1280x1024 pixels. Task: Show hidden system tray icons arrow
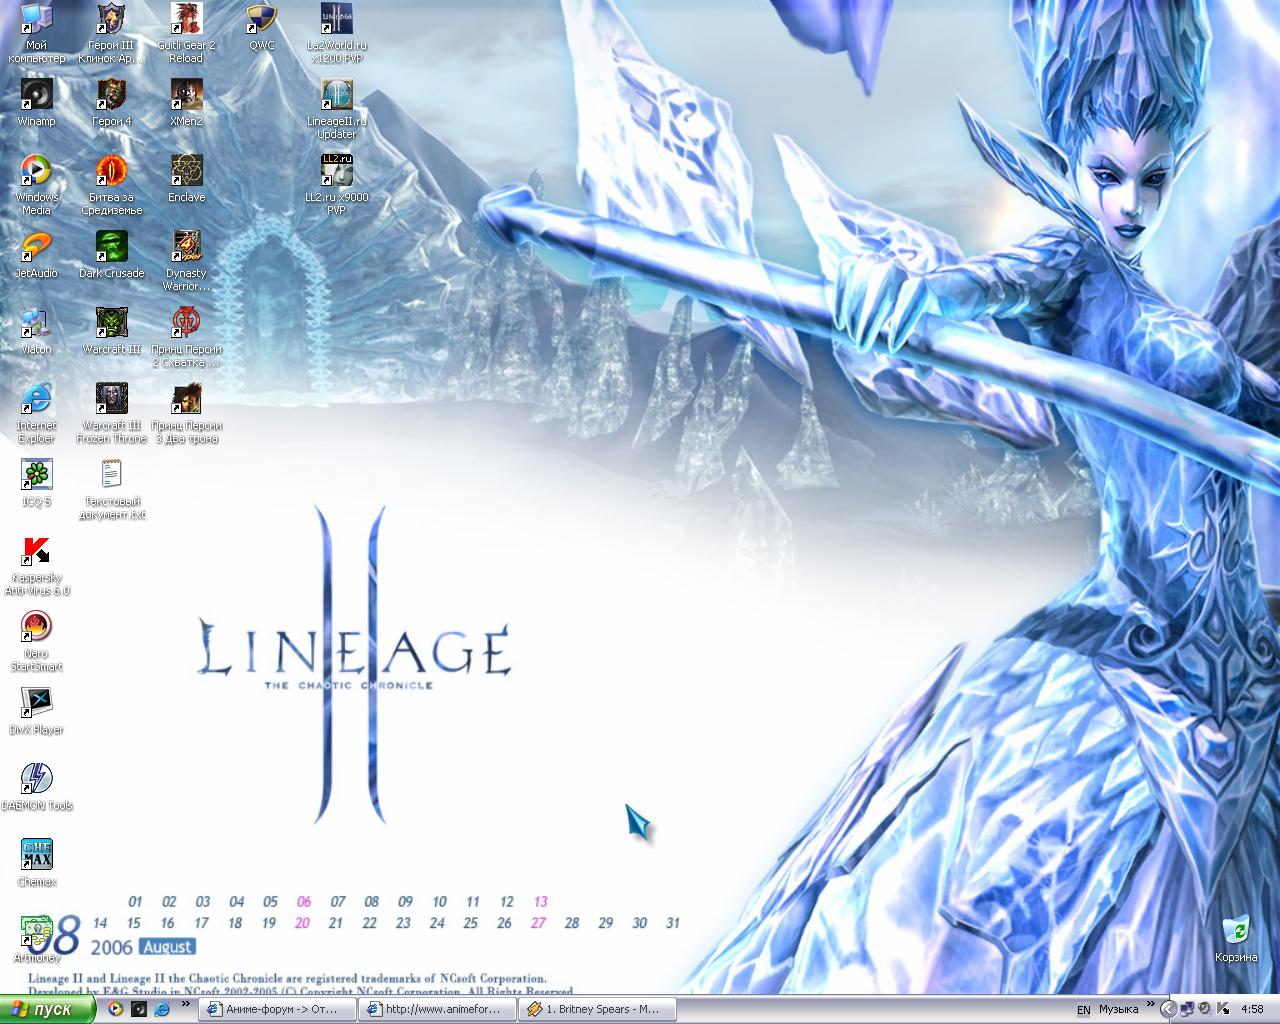pos(1167,1009)
